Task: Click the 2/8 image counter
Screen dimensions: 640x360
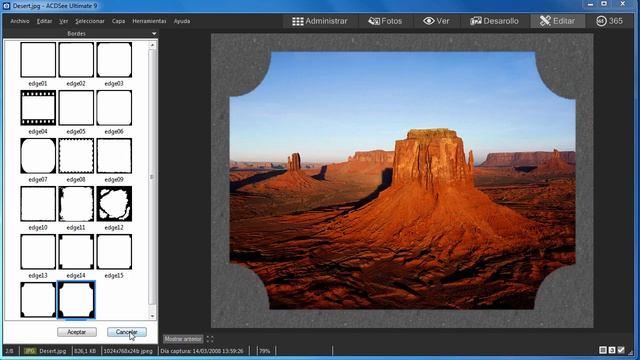Action: click(9, 351)
